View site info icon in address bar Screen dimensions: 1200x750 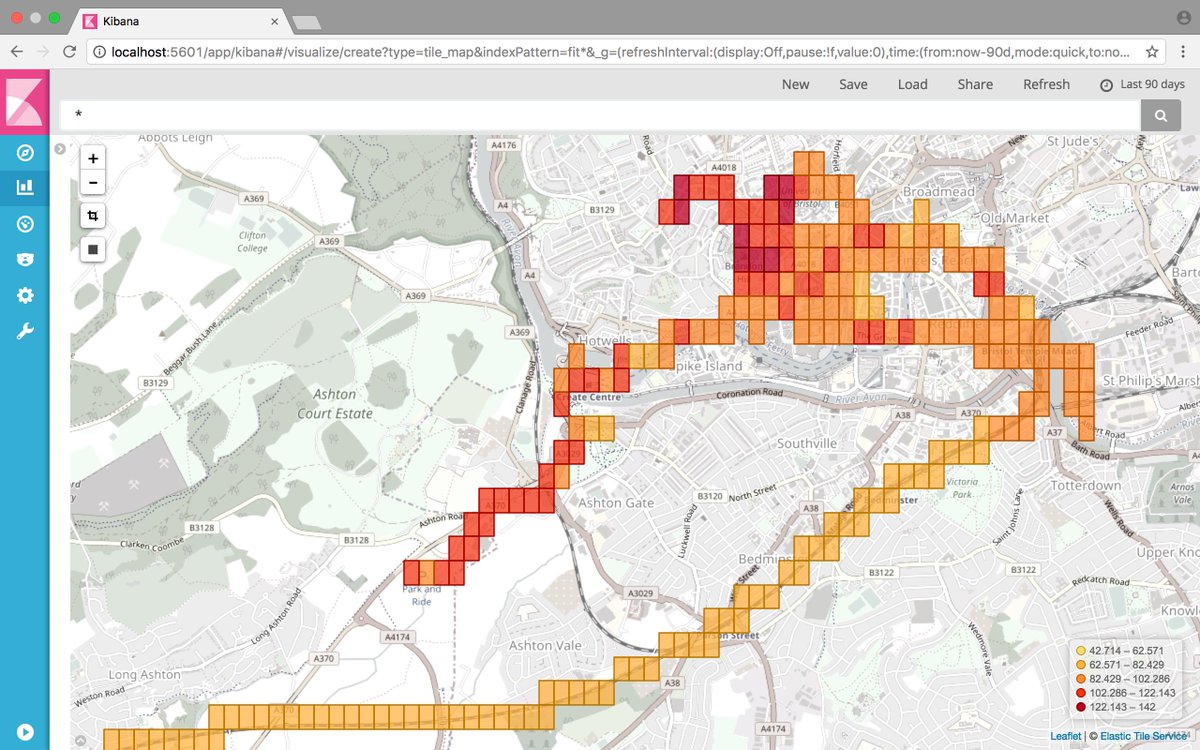99,51
